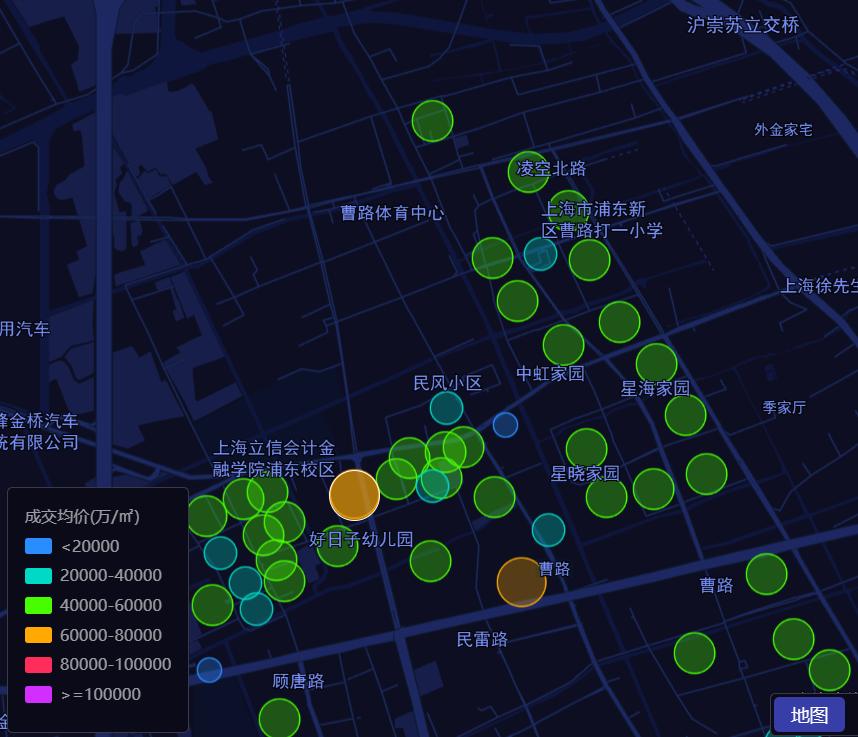Select the cyan bubble below 民风小区 label

pos(446,408)
